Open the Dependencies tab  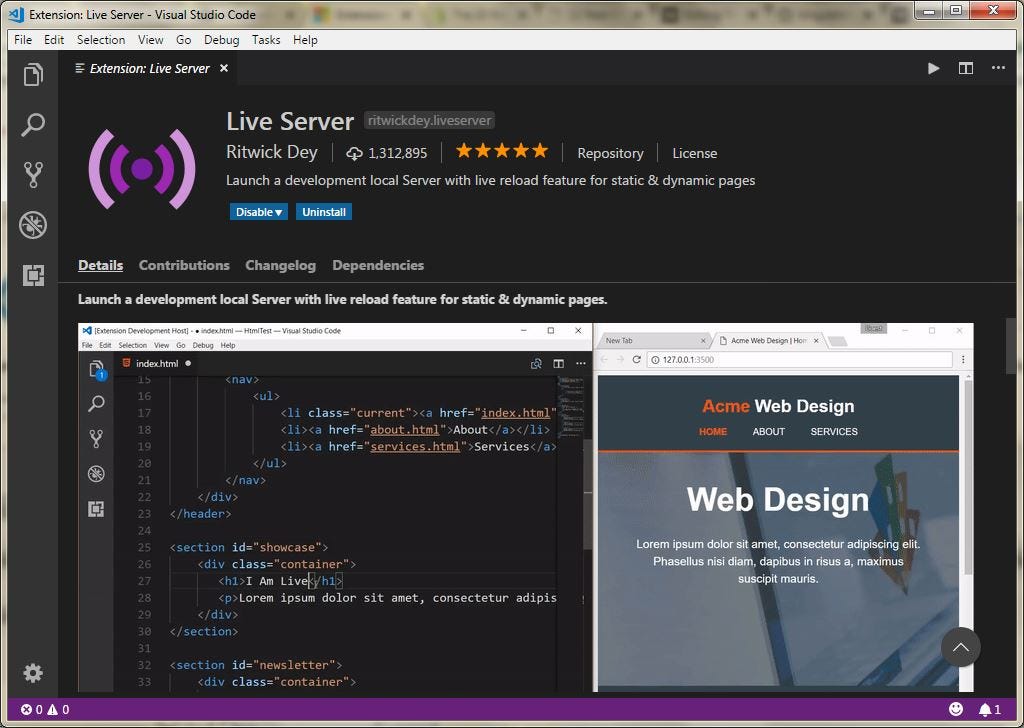[378, 265]
